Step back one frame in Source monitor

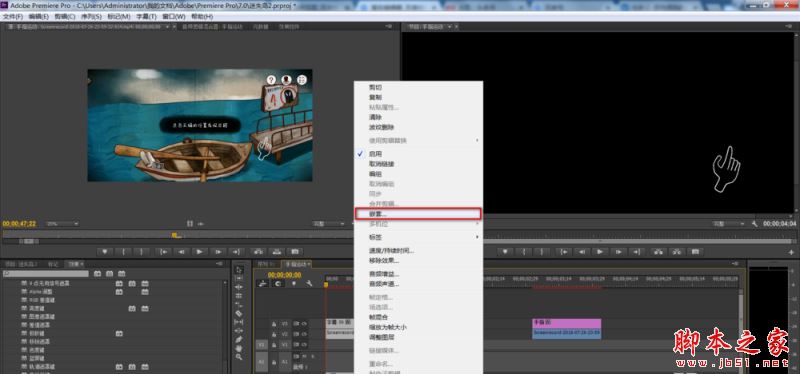[181, 252]
